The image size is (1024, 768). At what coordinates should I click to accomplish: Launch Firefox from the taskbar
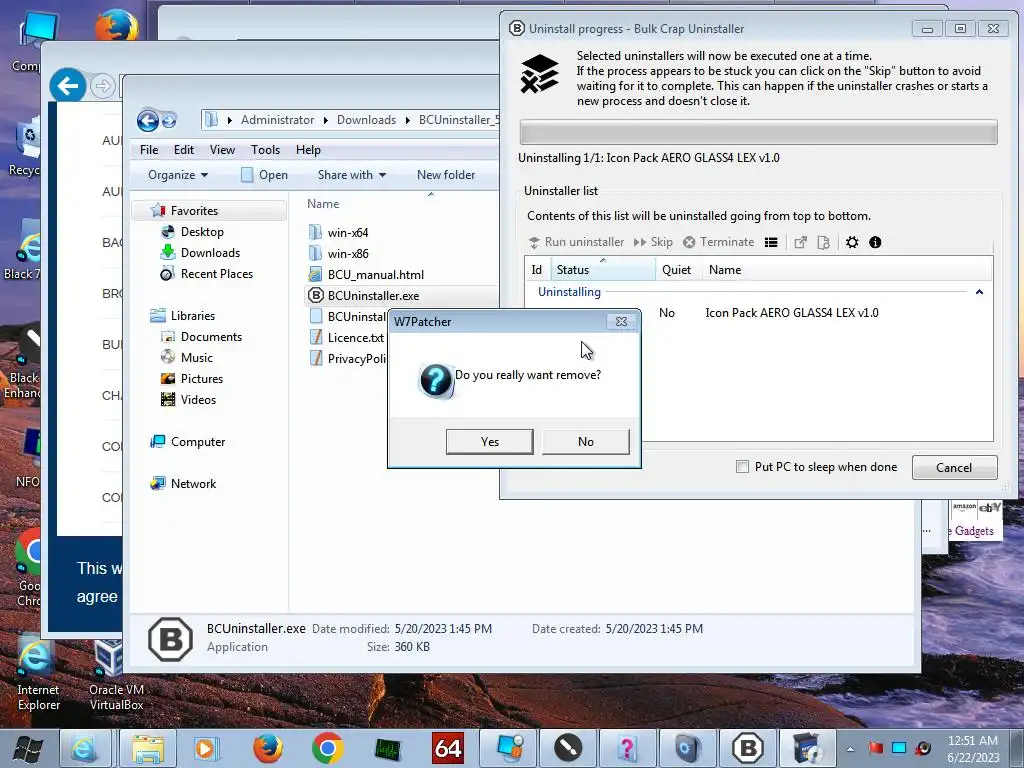pos(267,748)
